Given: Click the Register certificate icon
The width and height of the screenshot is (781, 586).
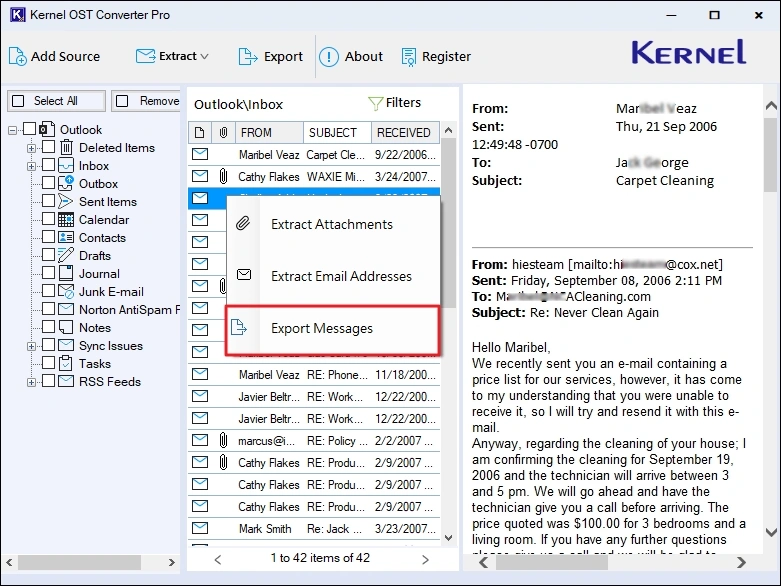Looking at the screenshot, I should 409,57.
